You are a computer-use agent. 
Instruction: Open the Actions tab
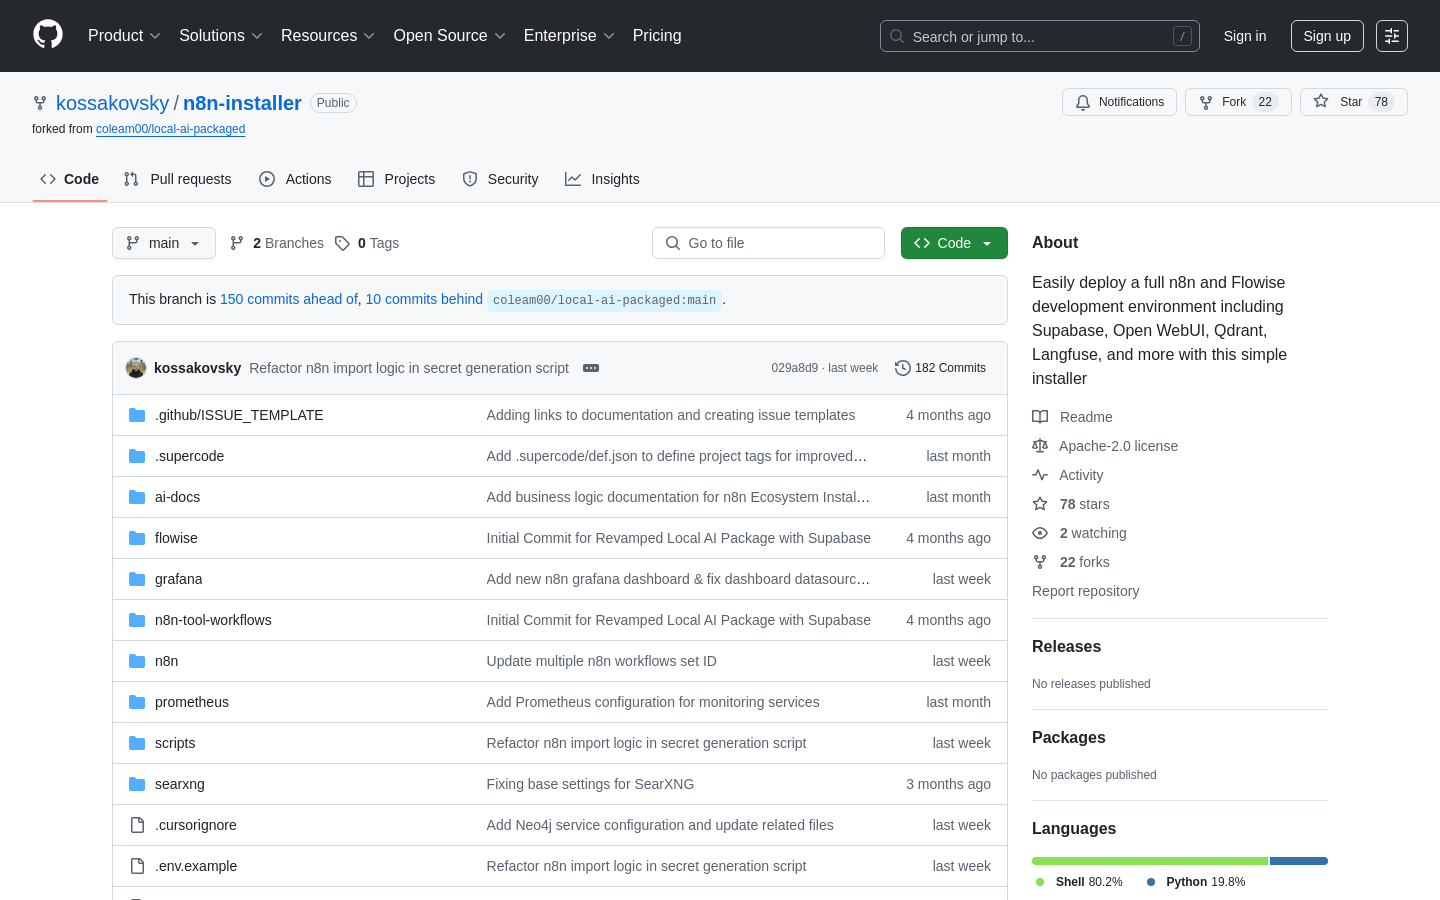(x=295, y=179)
